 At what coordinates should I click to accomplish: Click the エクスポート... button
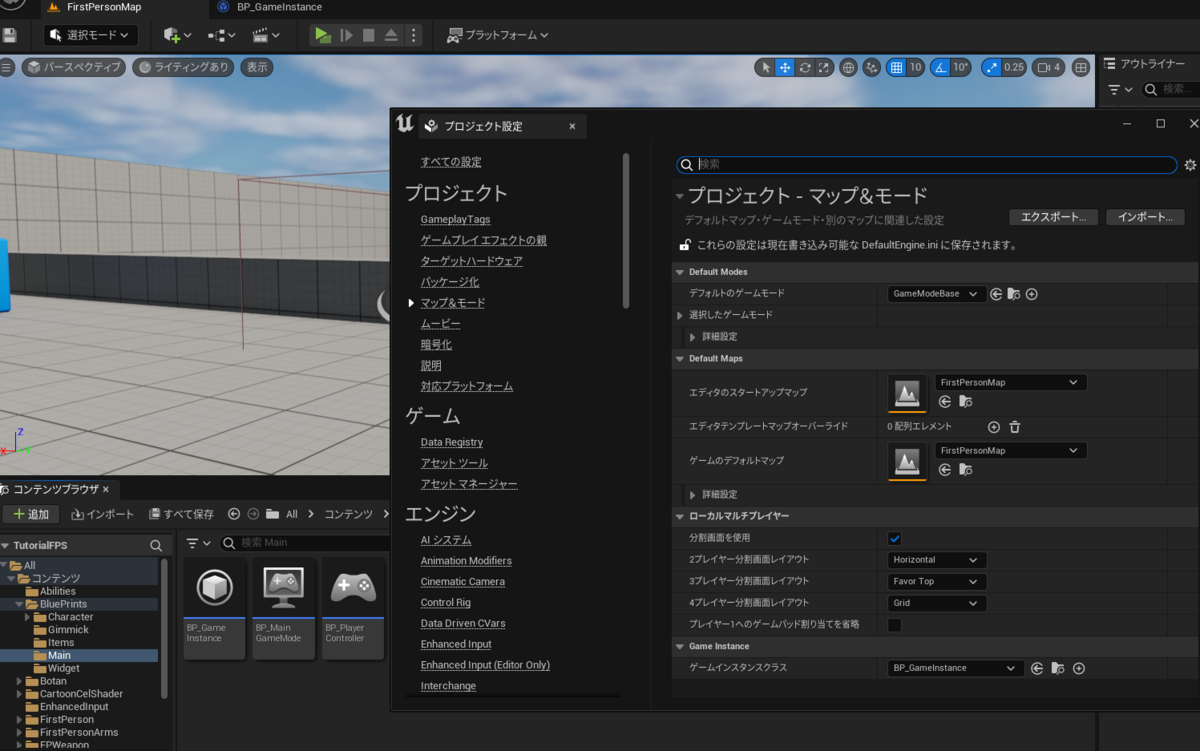coord(1054,217)
